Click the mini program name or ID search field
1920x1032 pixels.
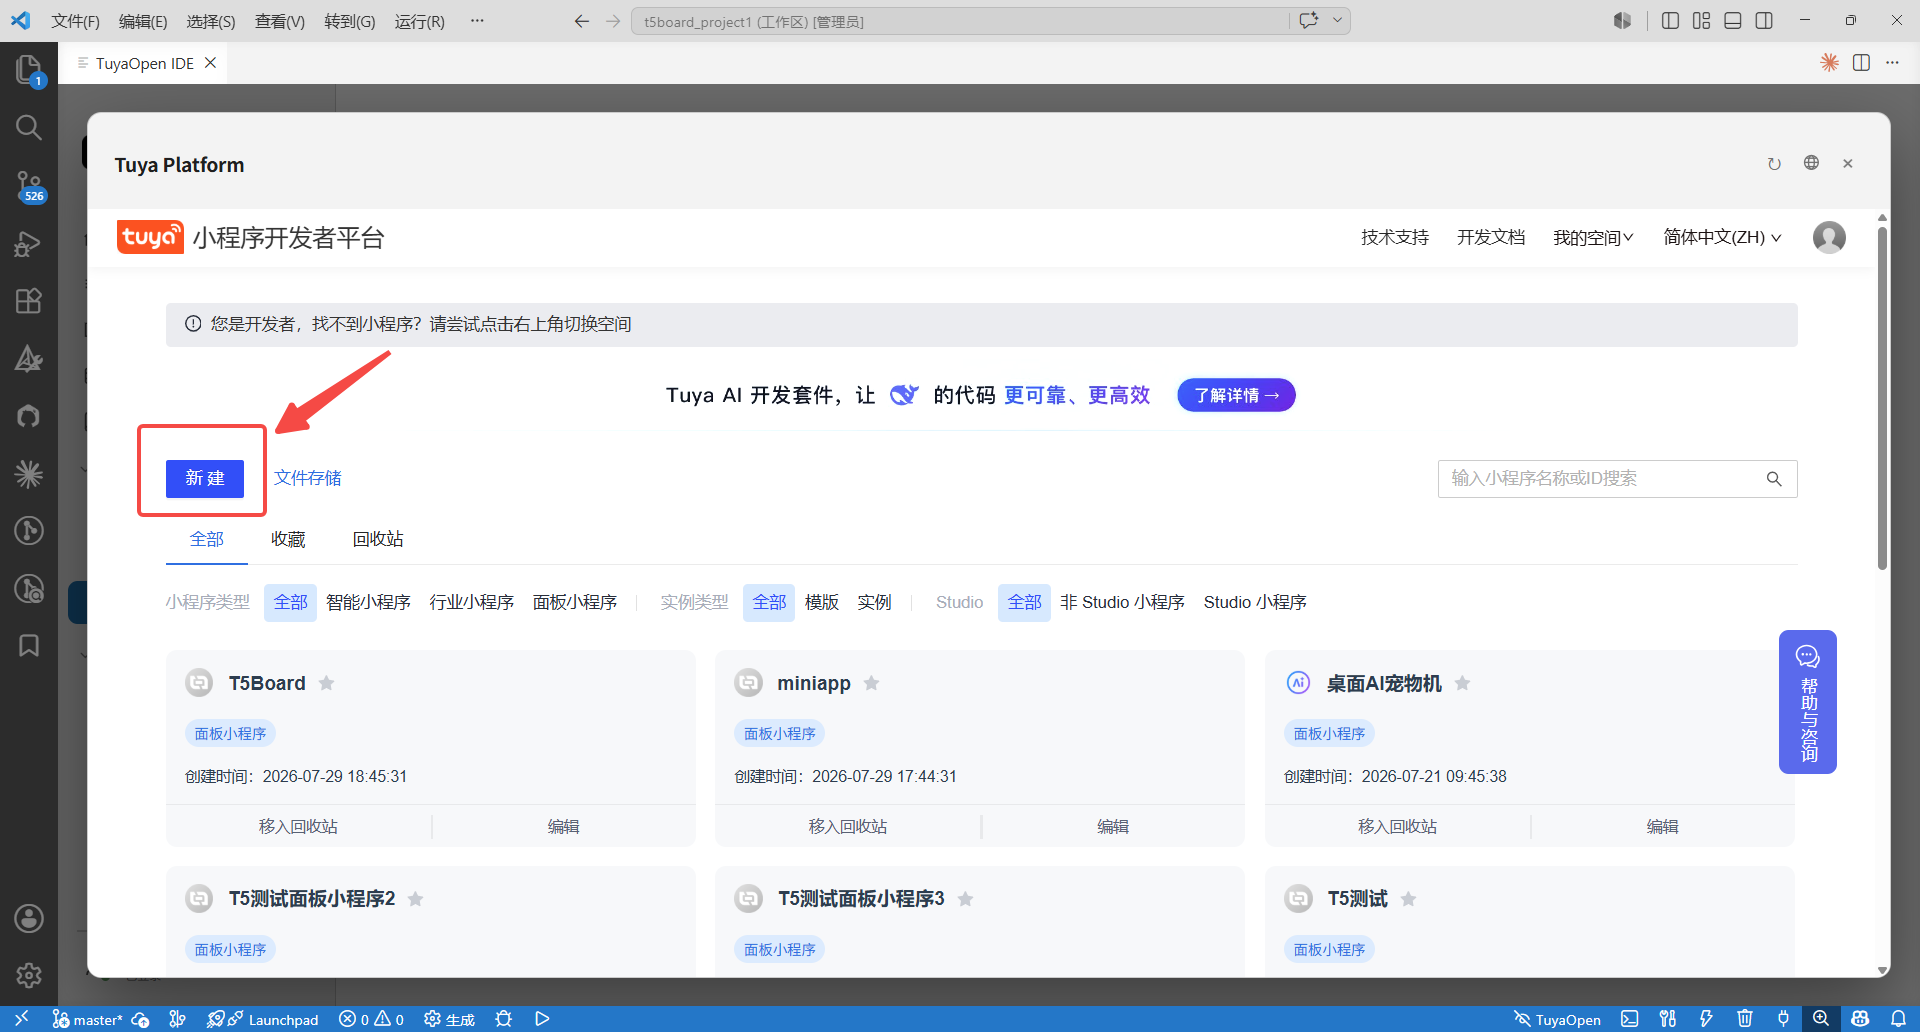(x=1617, y=479)
